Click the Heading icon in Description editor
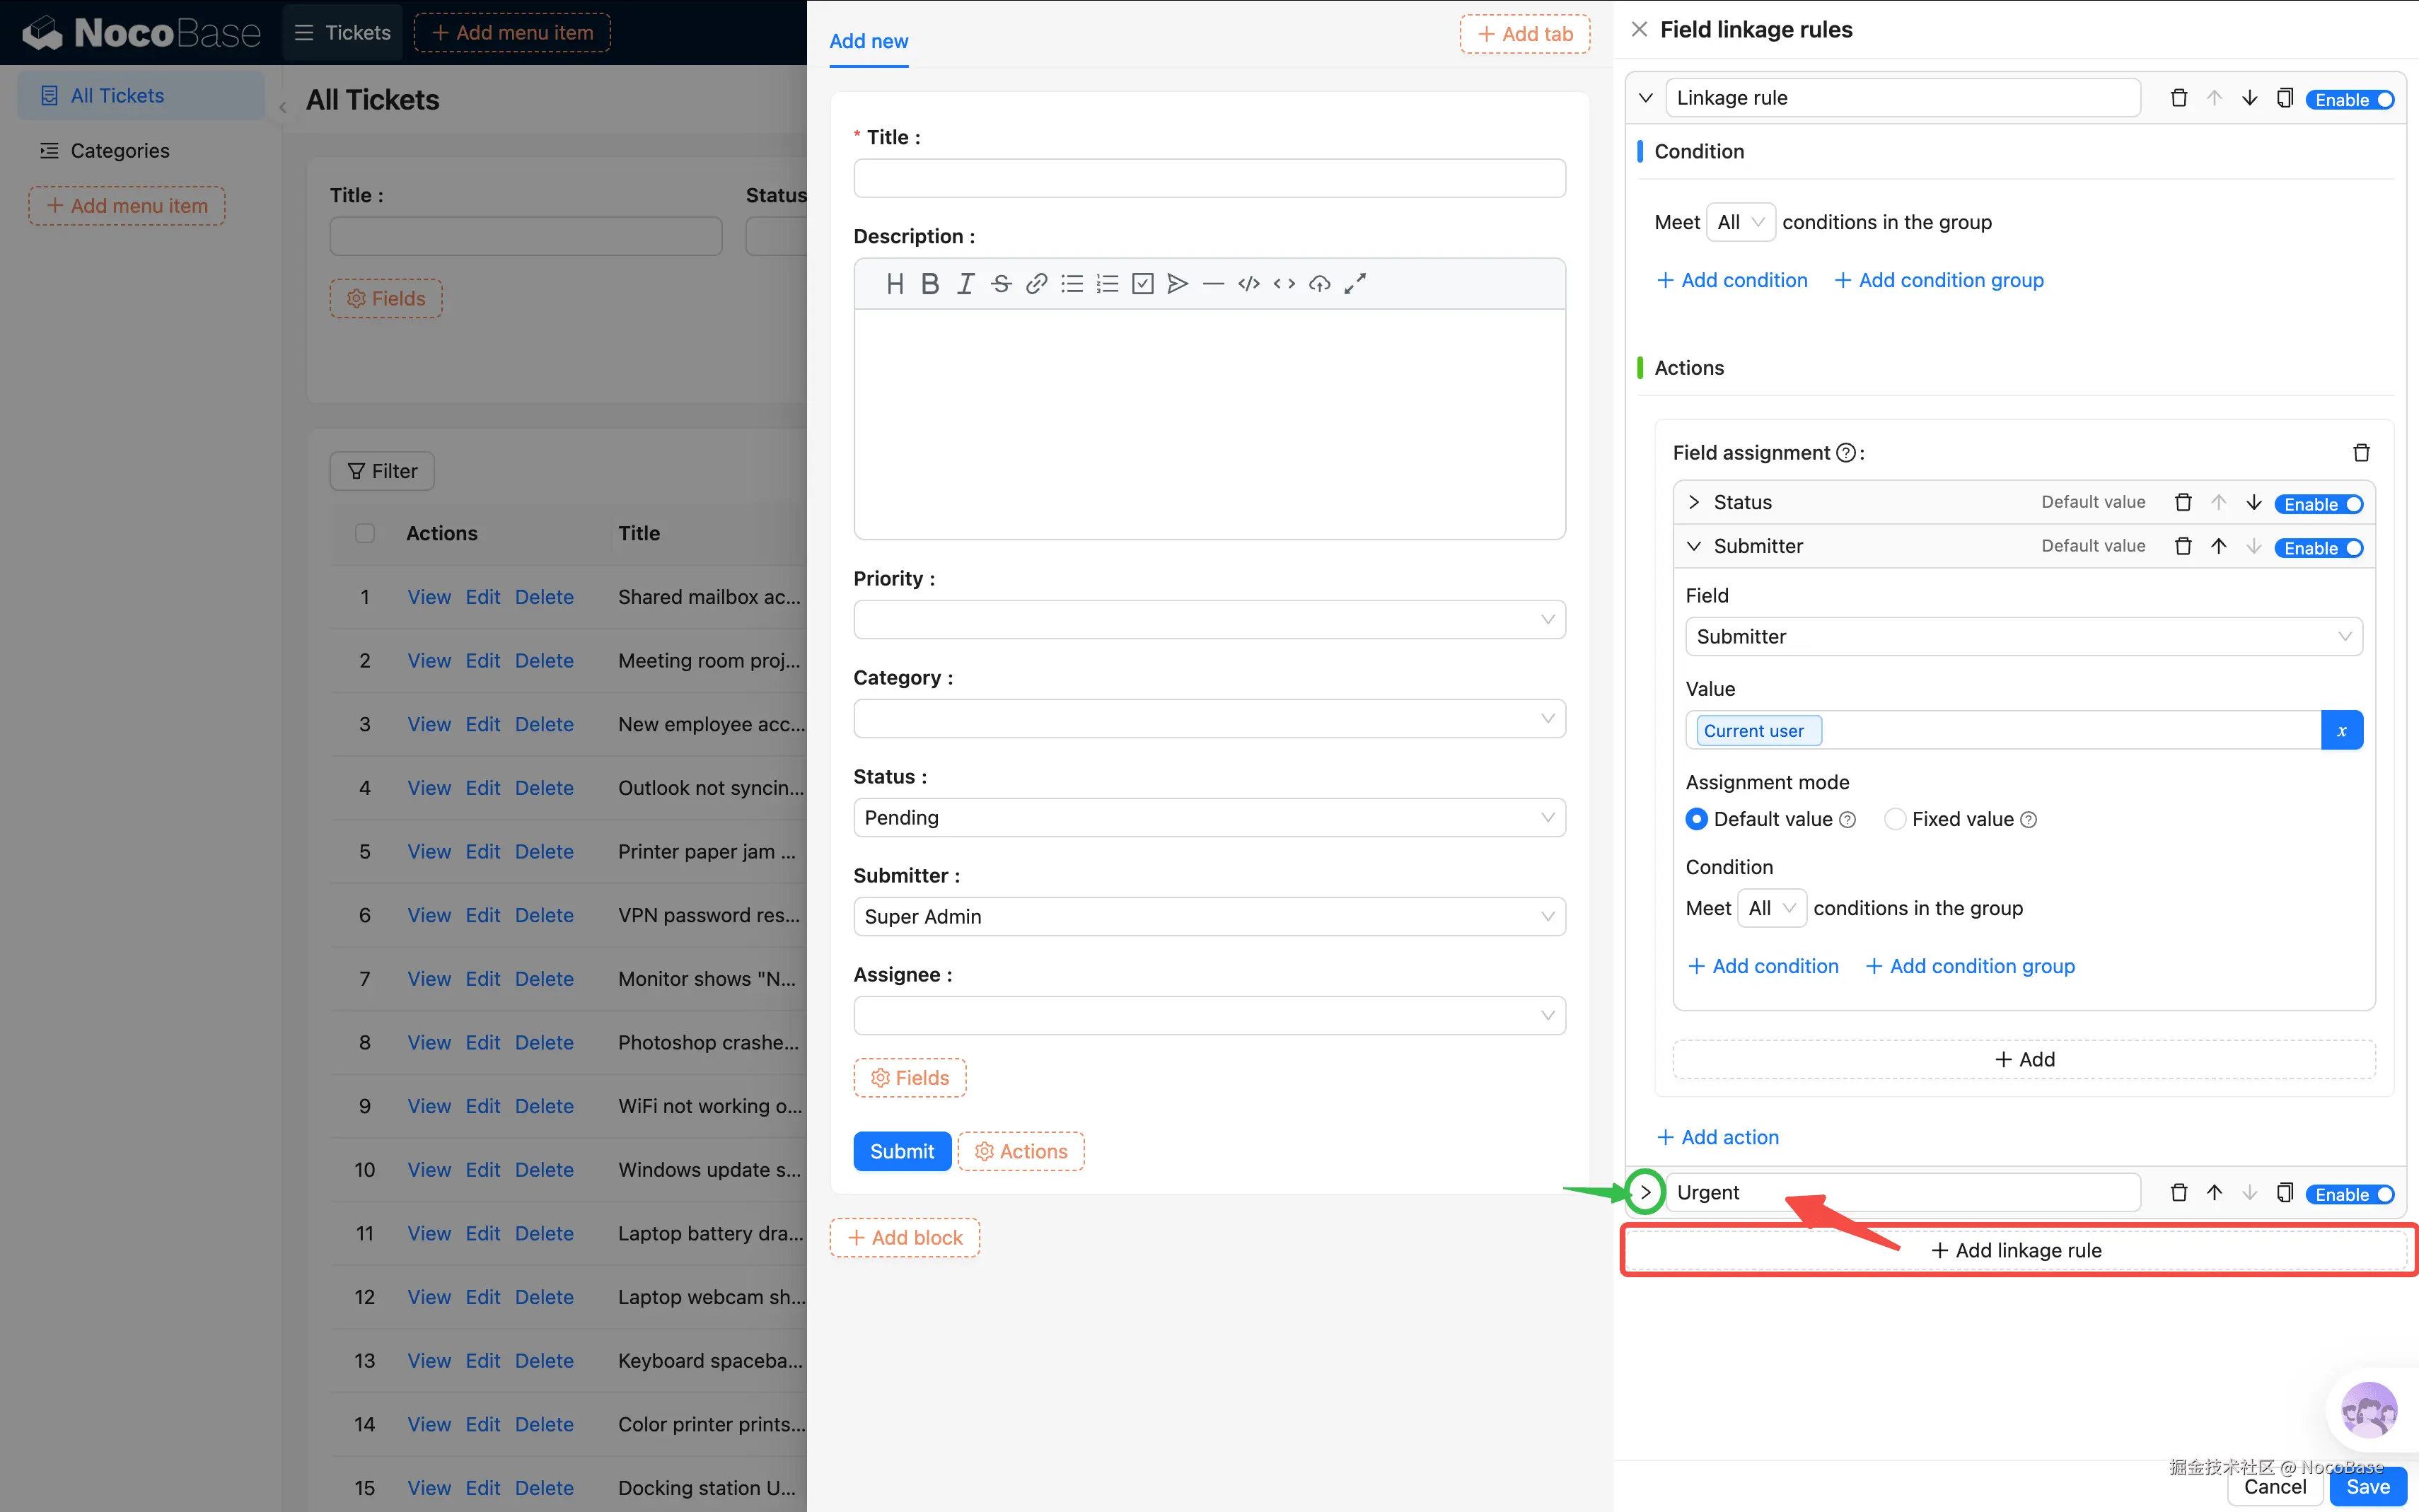 coord(895,284)
